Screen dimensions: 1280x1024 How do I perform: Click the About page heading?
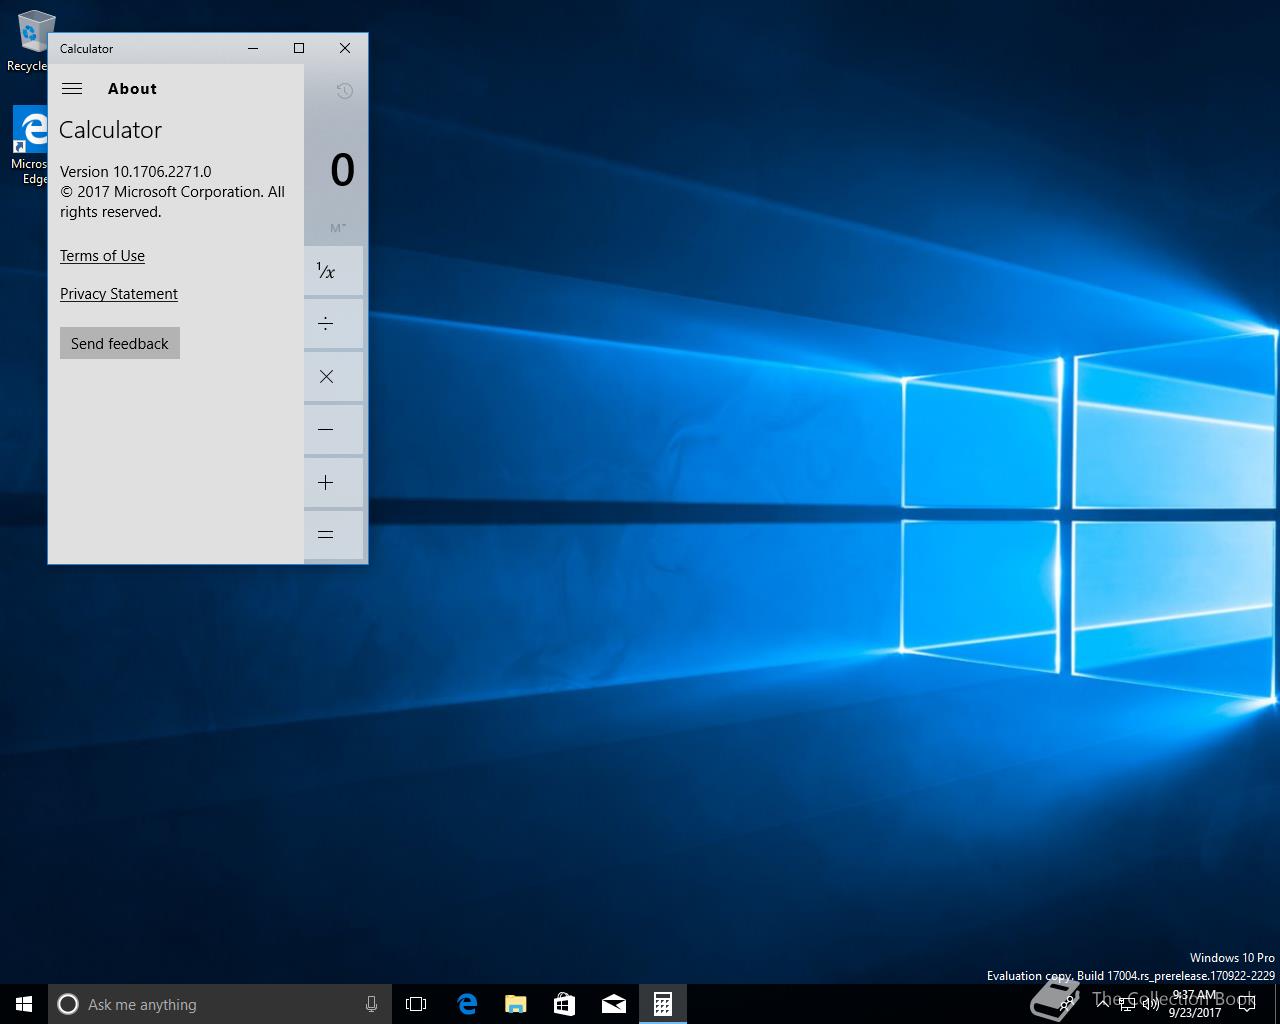tap(132, 89)
